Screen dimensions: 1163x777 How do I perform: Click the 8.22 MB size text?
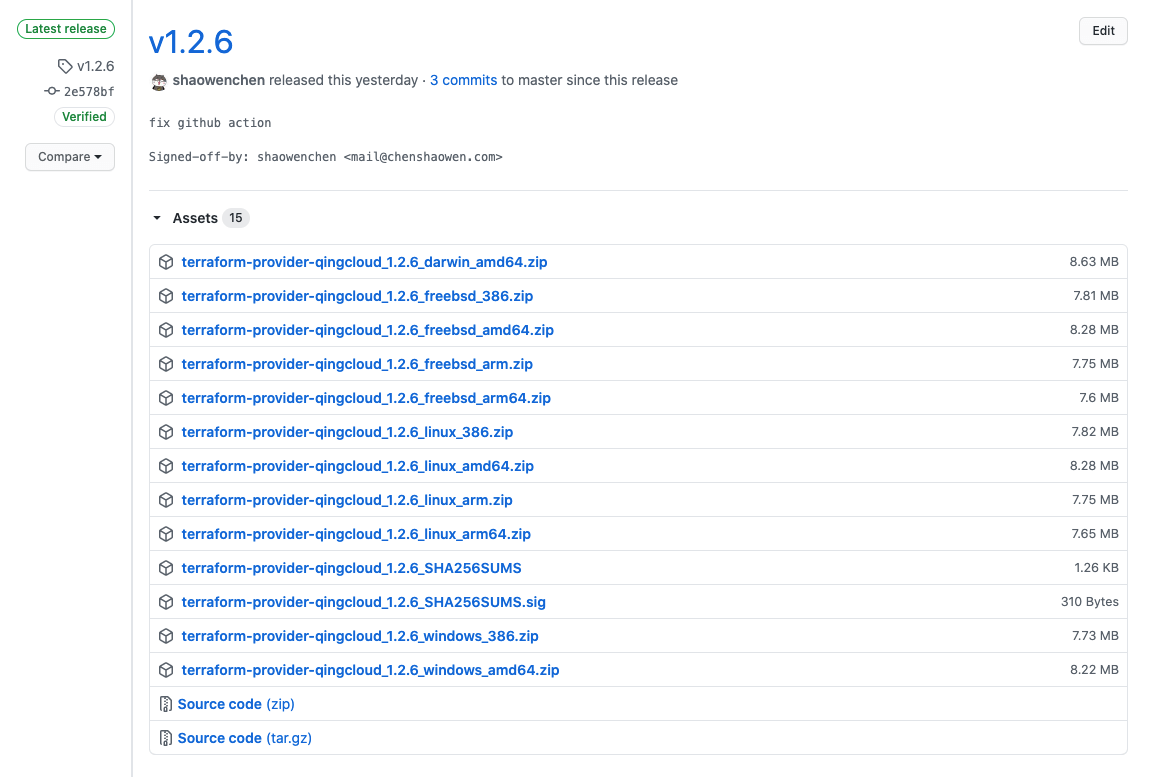[x=1093, y=670]
